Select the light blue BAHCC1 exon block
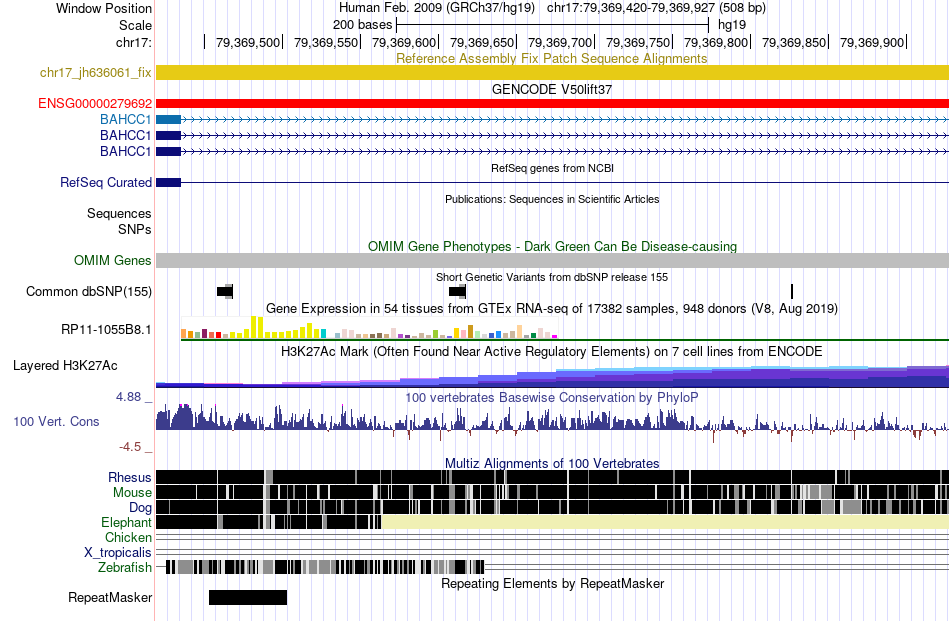The image size is (950, 621). (x=168, y=119)
